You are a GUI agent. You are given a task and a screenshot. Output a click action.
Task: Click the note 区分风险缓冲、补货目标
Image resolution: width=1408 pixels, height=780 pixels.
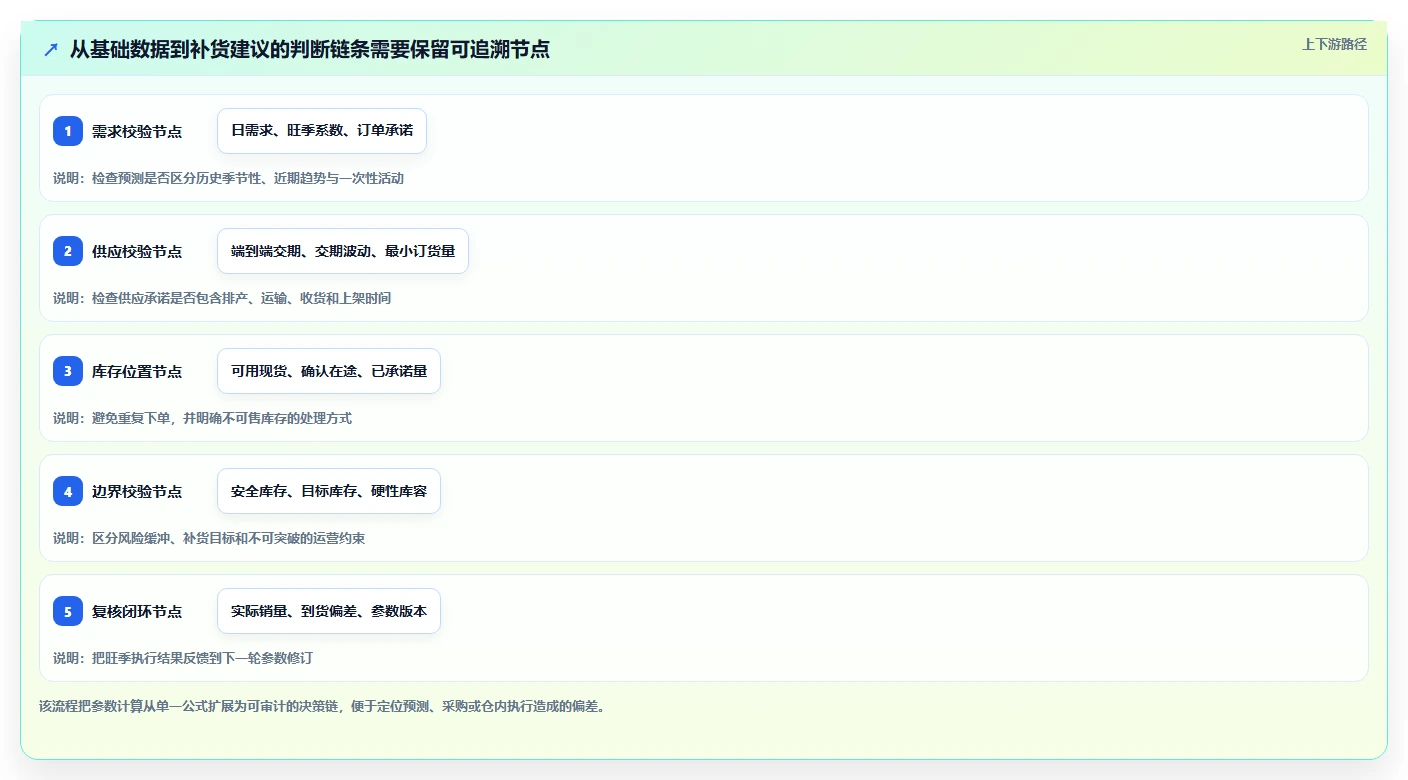pyautogui.click(x=209, y=538)
